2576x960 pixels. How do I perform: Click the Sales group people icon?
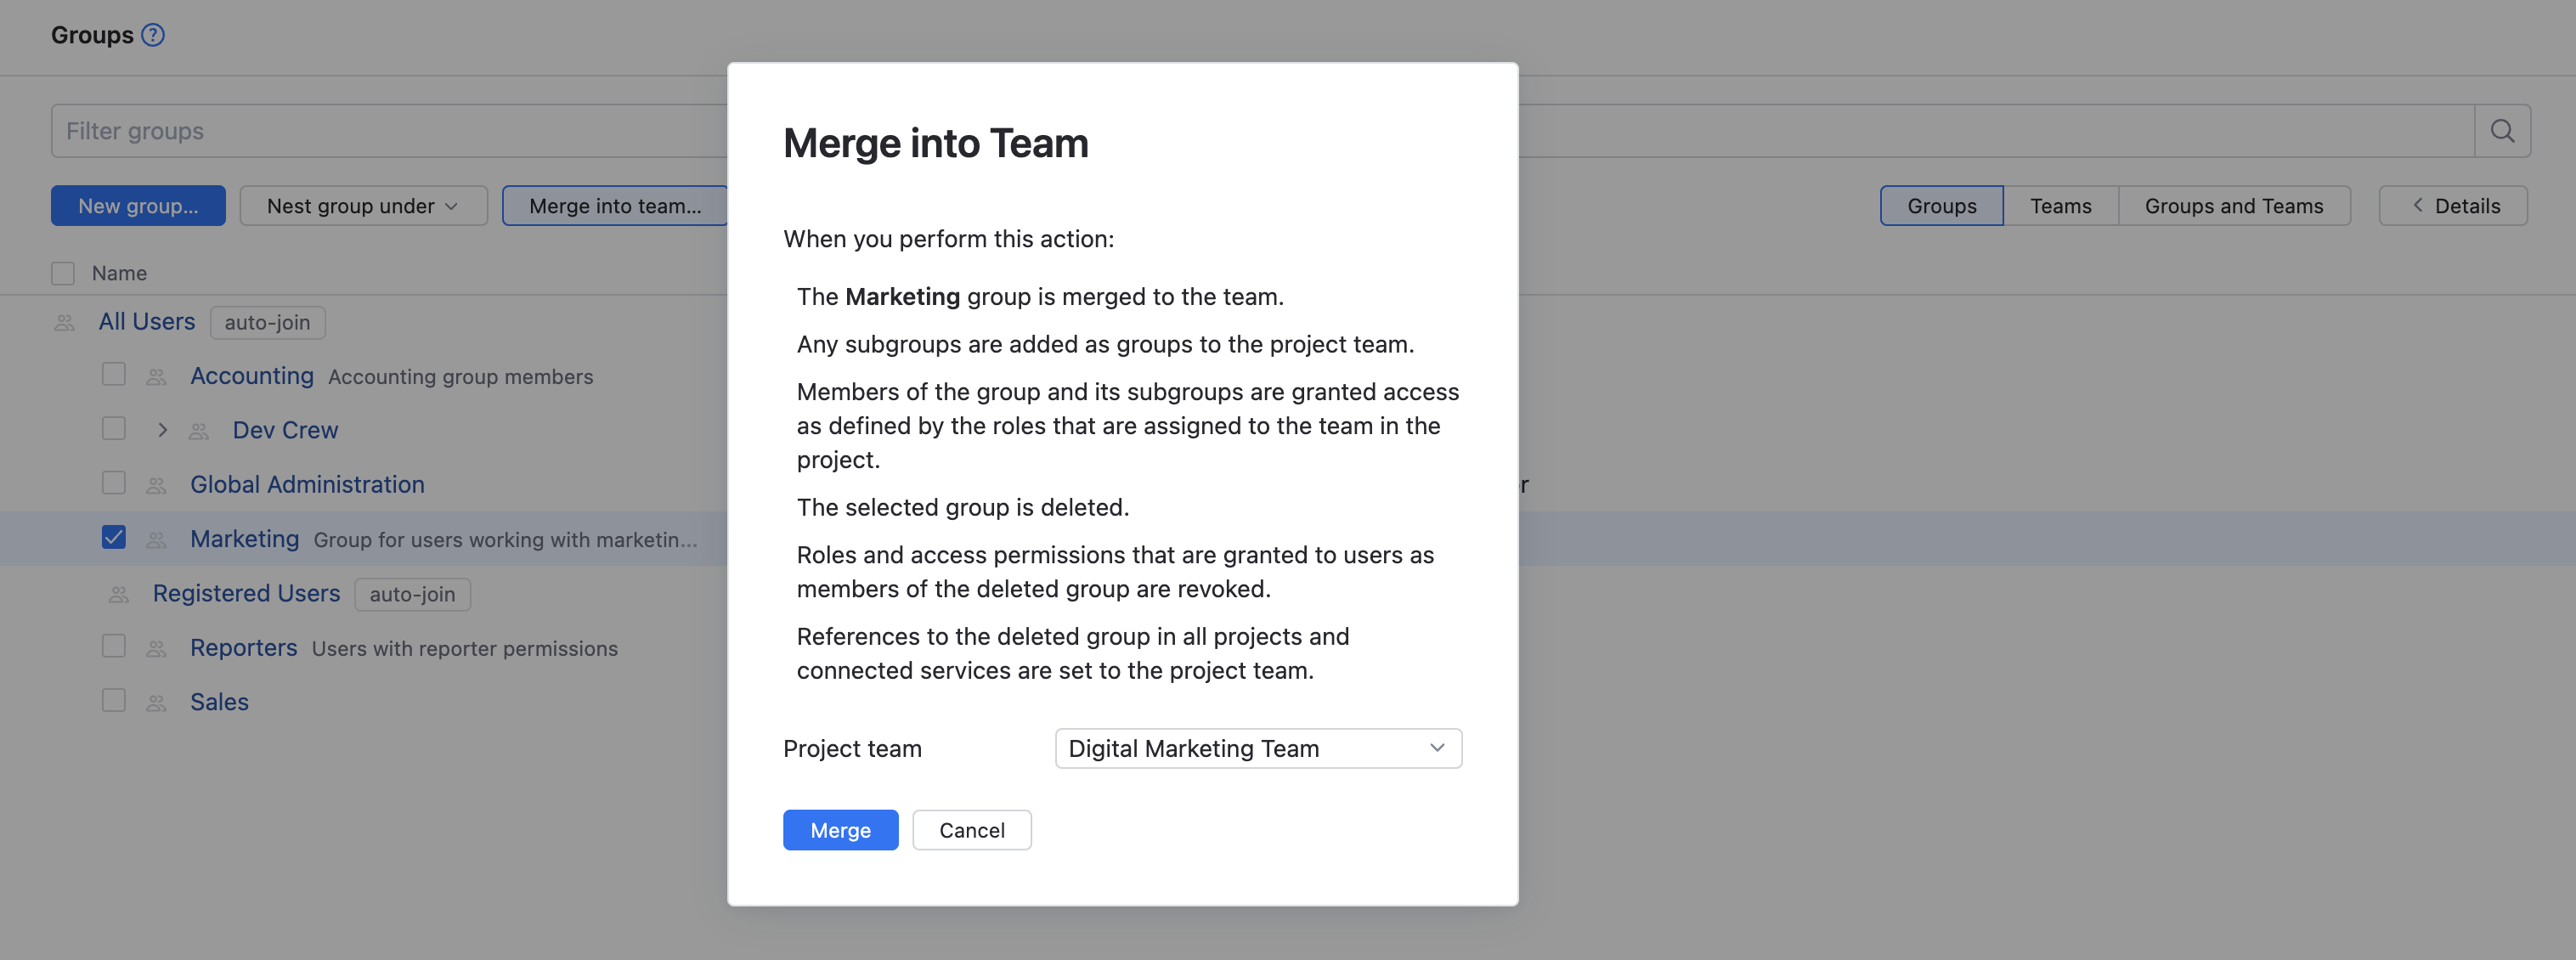(x=156, y=703)
